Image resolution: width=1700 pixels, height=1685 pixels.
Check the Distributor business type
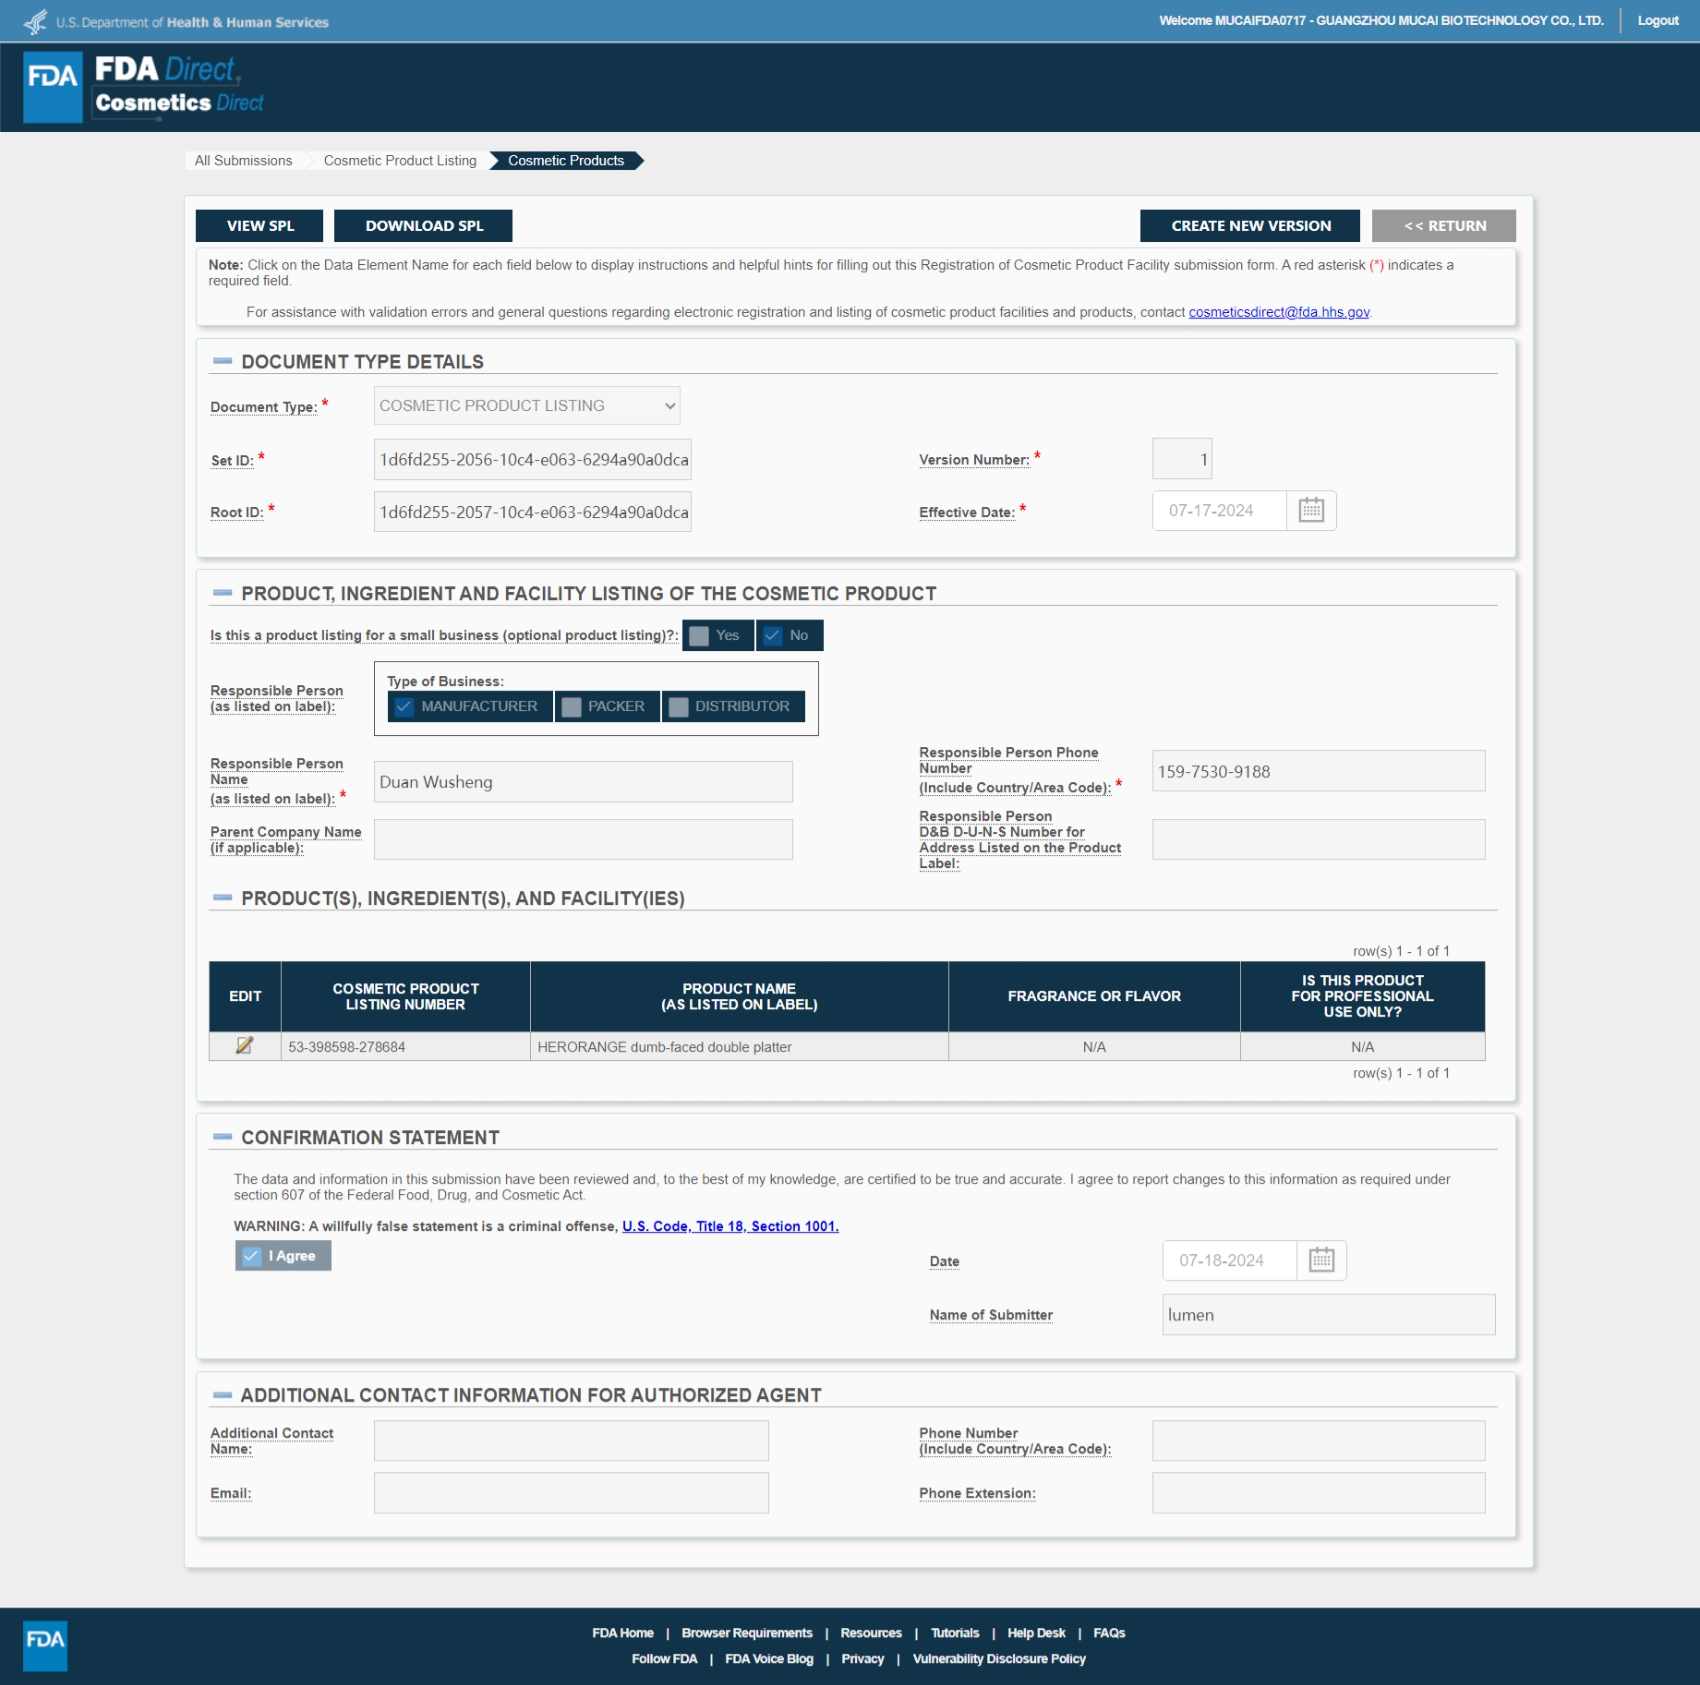[679, 707]
